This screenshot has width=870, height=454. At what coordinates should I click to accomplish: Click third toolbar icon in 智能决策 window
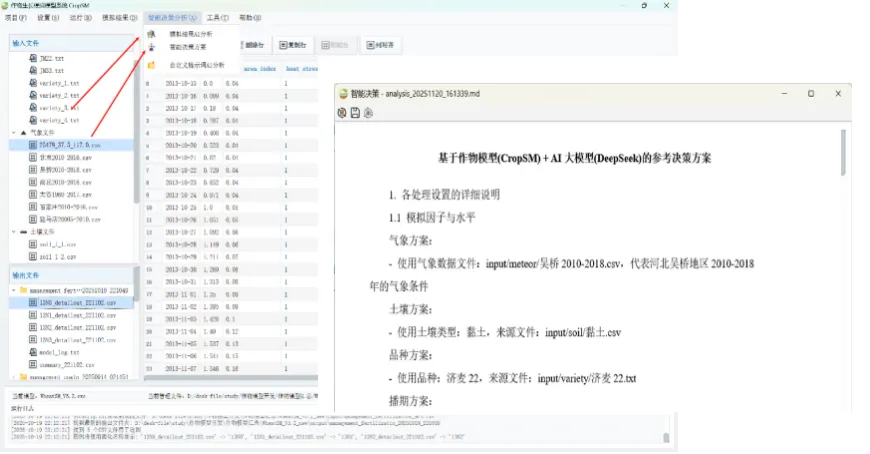click(368, 113)
